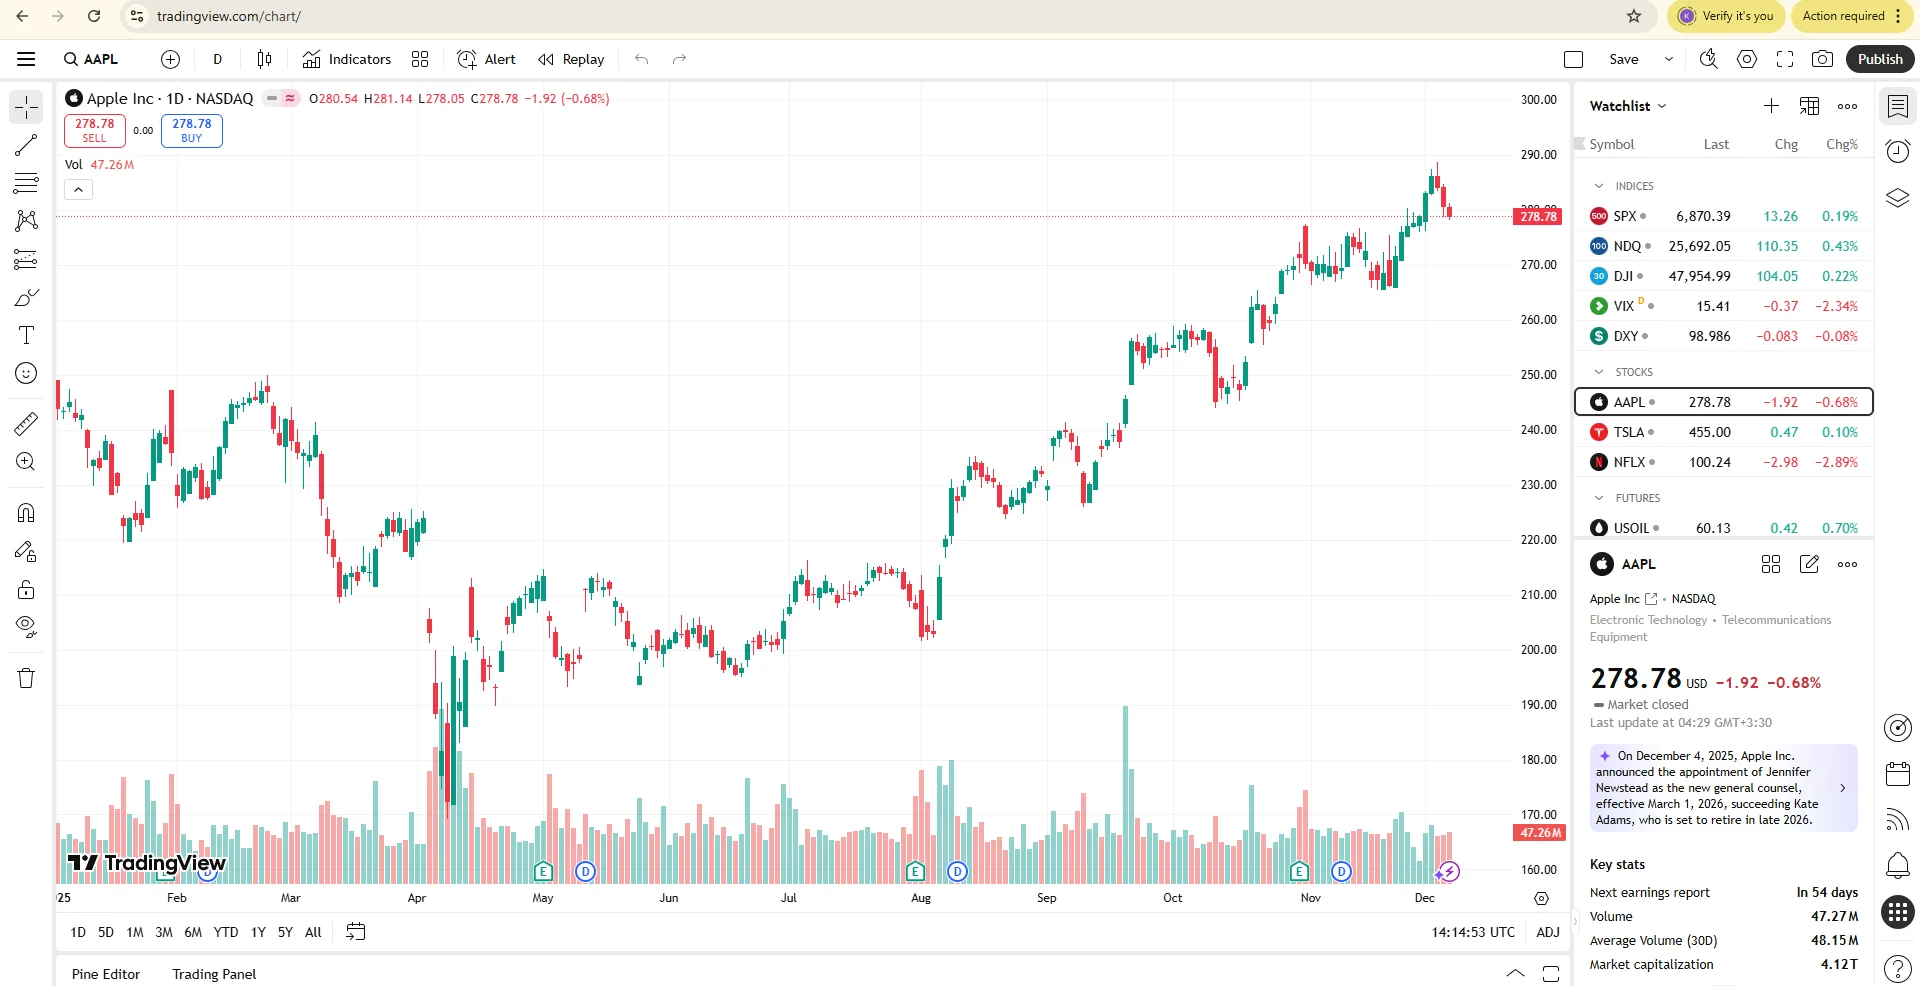Toggle ADJ price adjustment setting
Viewport: 1920px width, 986px height.
pyautogui.click(x=1547, y=932)
